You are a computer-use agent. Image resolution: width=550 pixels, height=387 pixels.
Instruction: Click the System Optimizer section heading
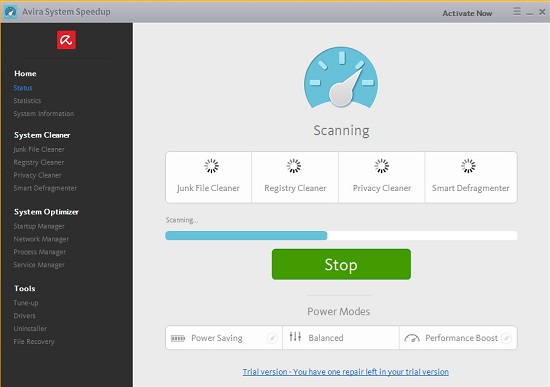click(x=46, y=212)
